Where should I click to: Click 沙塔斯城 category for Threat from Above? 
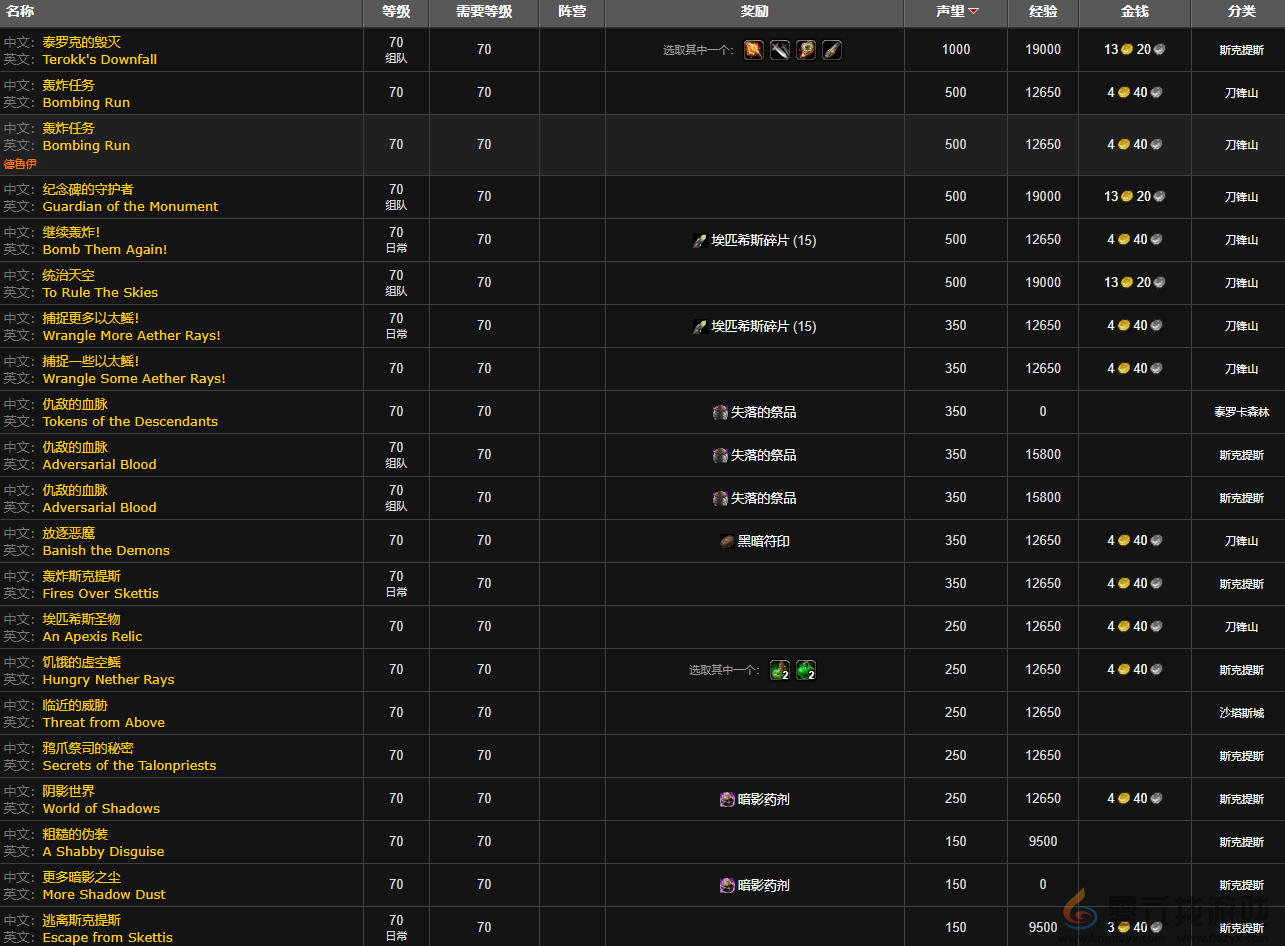tap(1241, 713)
